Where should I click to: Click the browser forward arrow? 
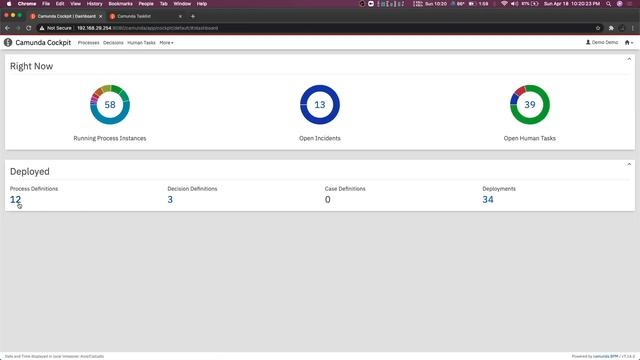(x=18, y=28)
